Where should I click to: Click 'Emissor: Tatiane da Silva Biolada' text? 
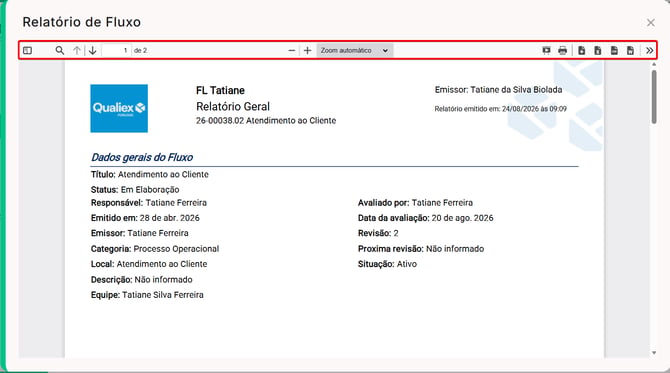pyautogui.click(x=498, y=90)
